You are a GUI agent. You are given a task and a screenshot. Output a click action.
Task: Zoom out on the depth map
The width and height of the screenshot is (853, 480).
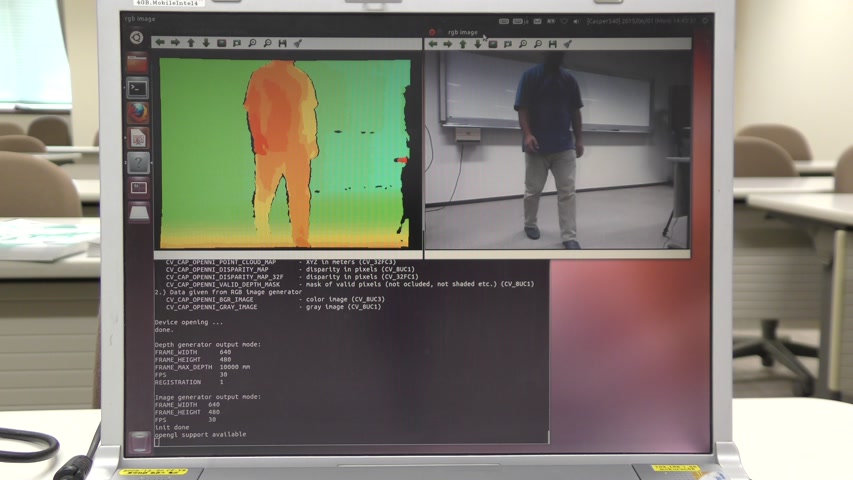tap(268, 42)
